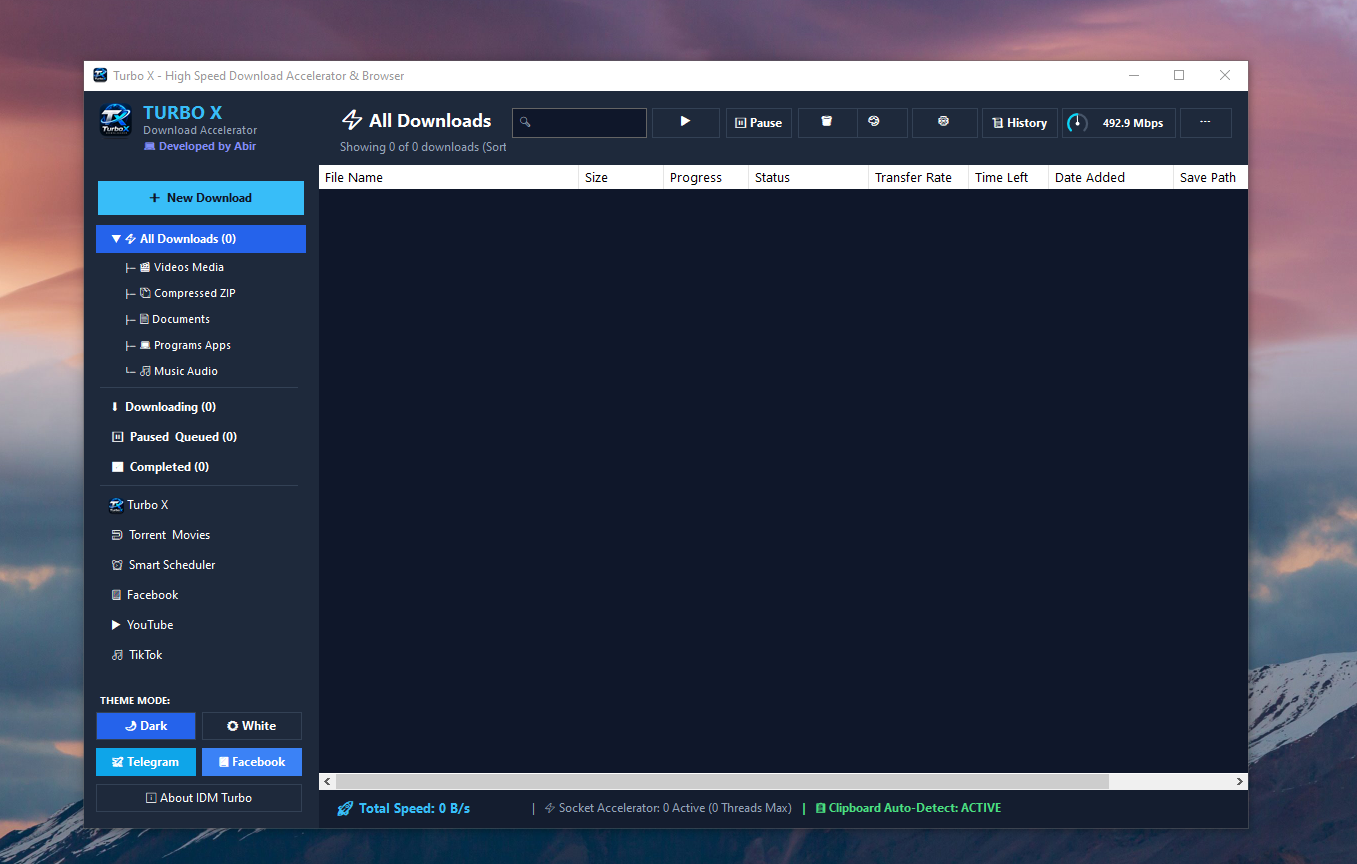Click the blue Telegram button
1357x864 pixels.
click(x=146, y=762)
